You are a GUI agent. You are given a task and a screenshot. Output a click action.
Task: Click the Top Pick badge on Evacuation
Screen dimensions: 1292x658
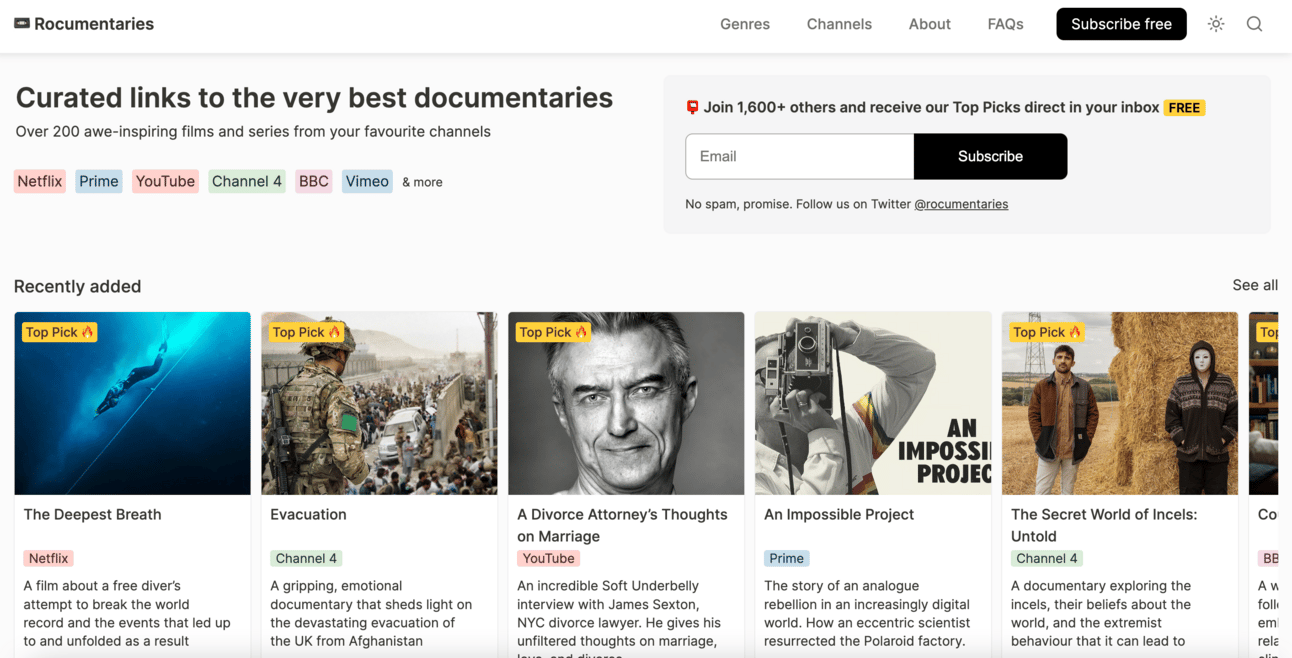[306, 332]
